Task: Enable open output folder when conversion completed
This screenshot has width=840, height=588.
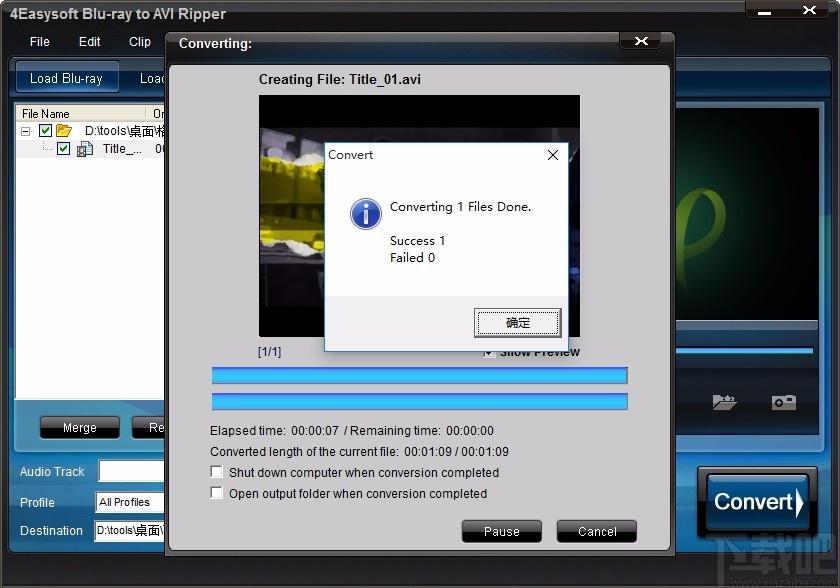Action: coord(216,493)
